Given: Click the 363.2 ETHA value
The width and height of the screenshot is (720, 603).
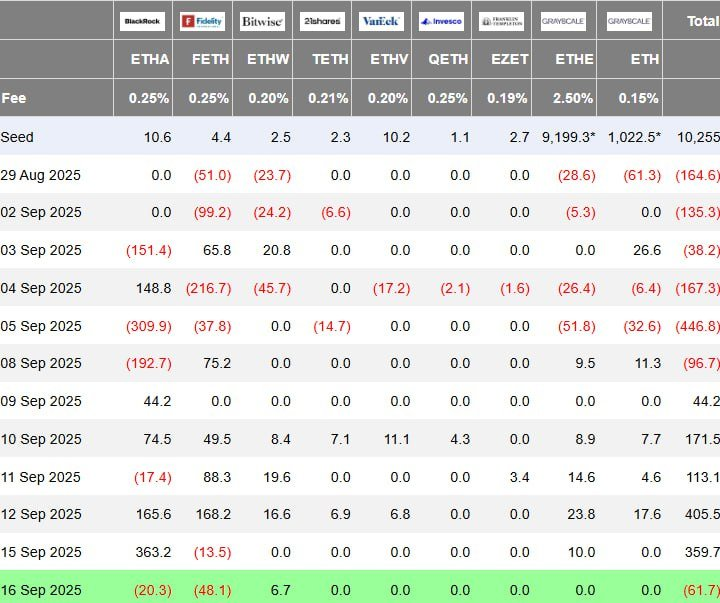Looking at the screenshot, I should tap(153, 552).
